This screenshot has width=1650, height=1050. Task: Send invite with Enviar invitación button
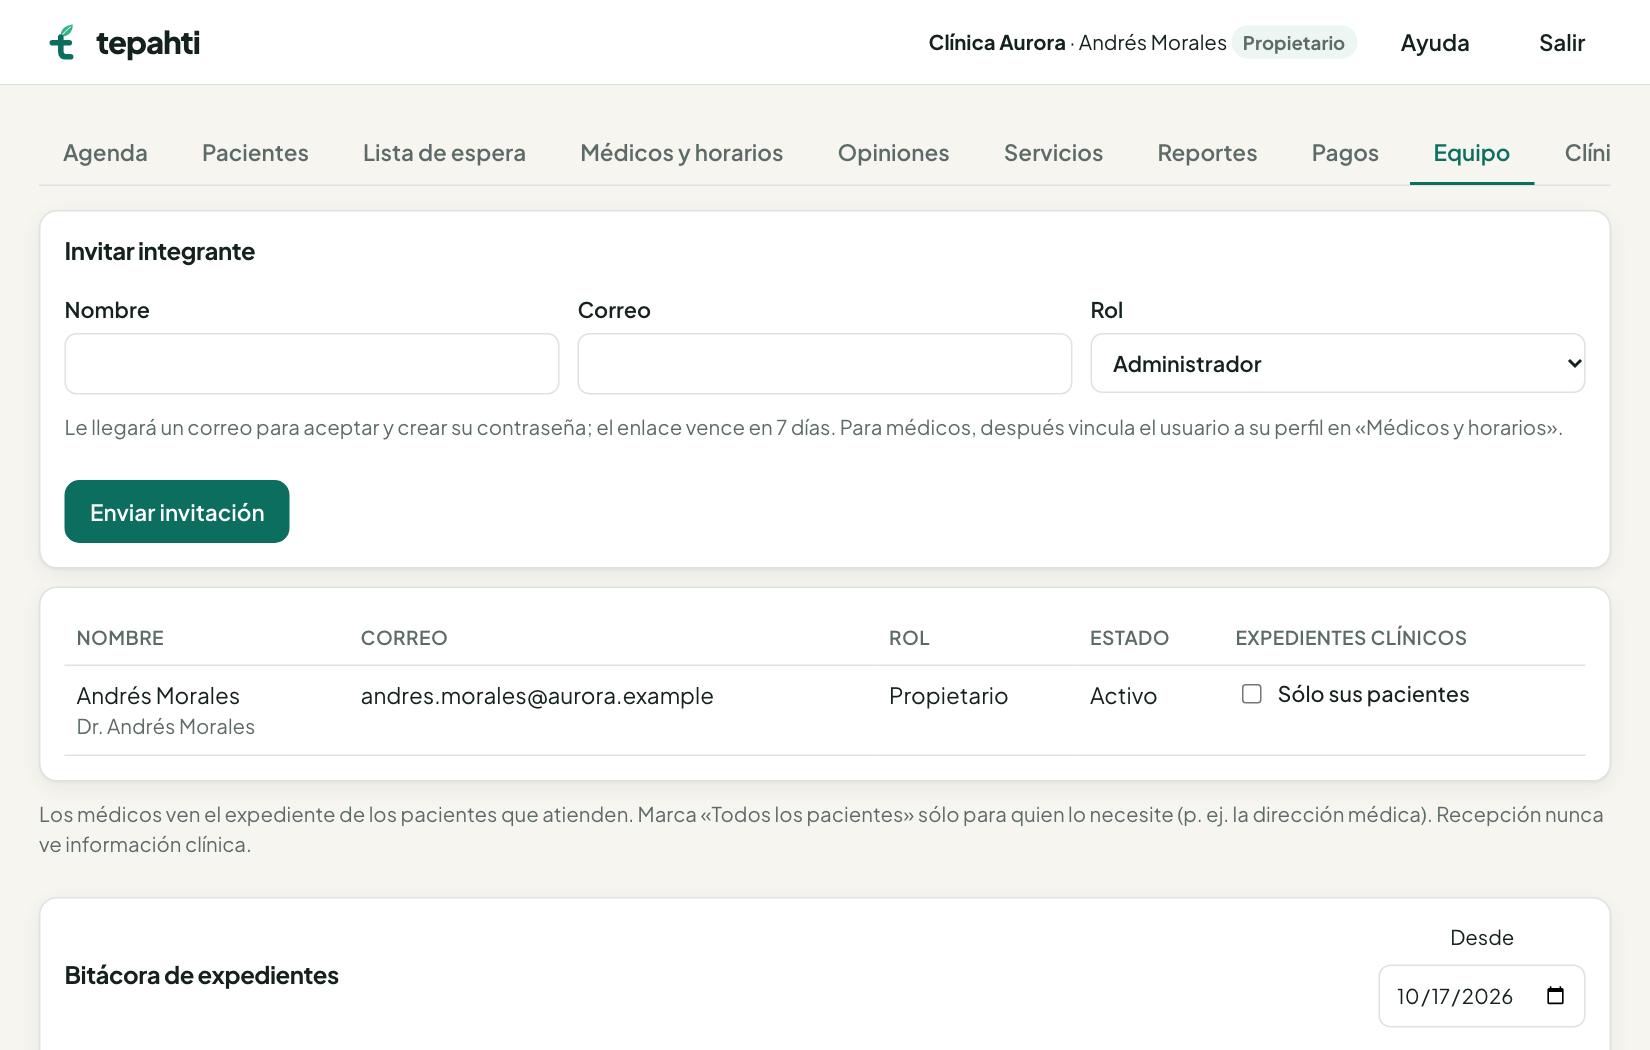(177, 512)
